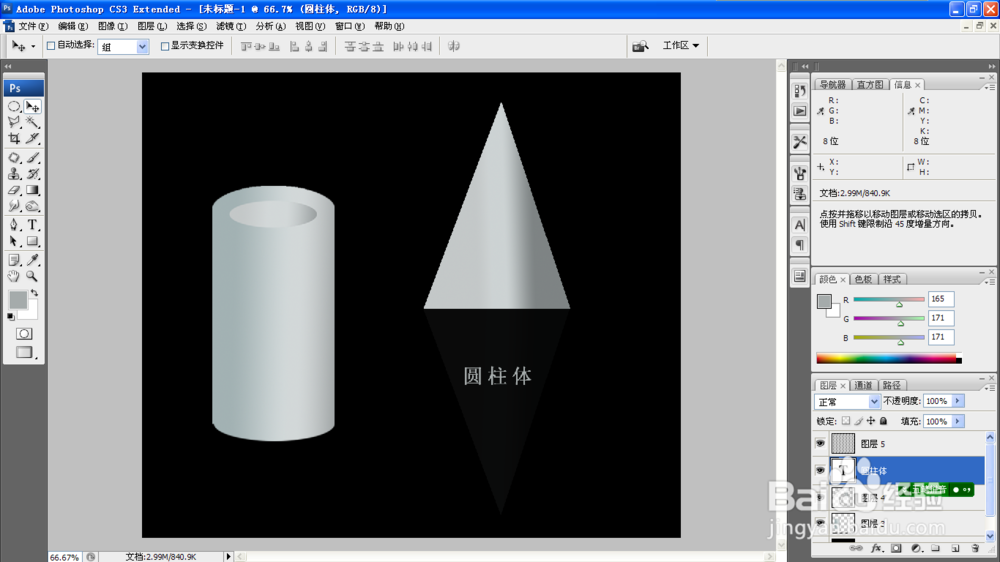Select the History Brush tool
Viewport: 1000px width, 562px height.
pyautogui.click(x=33, y=174)
